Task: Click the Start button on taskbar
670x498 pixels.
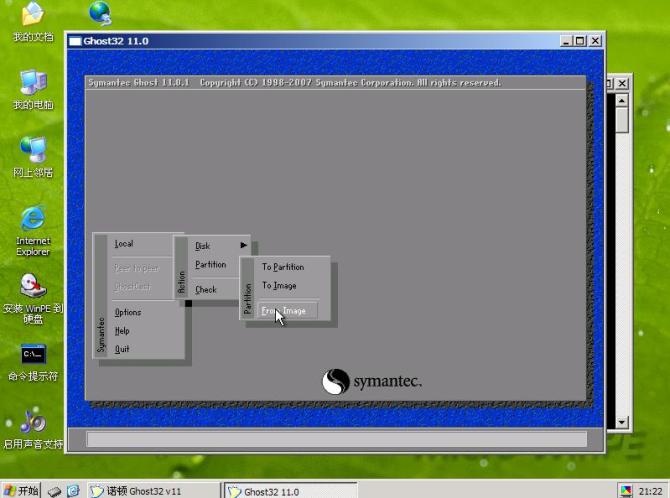Action: pos(21,491)
